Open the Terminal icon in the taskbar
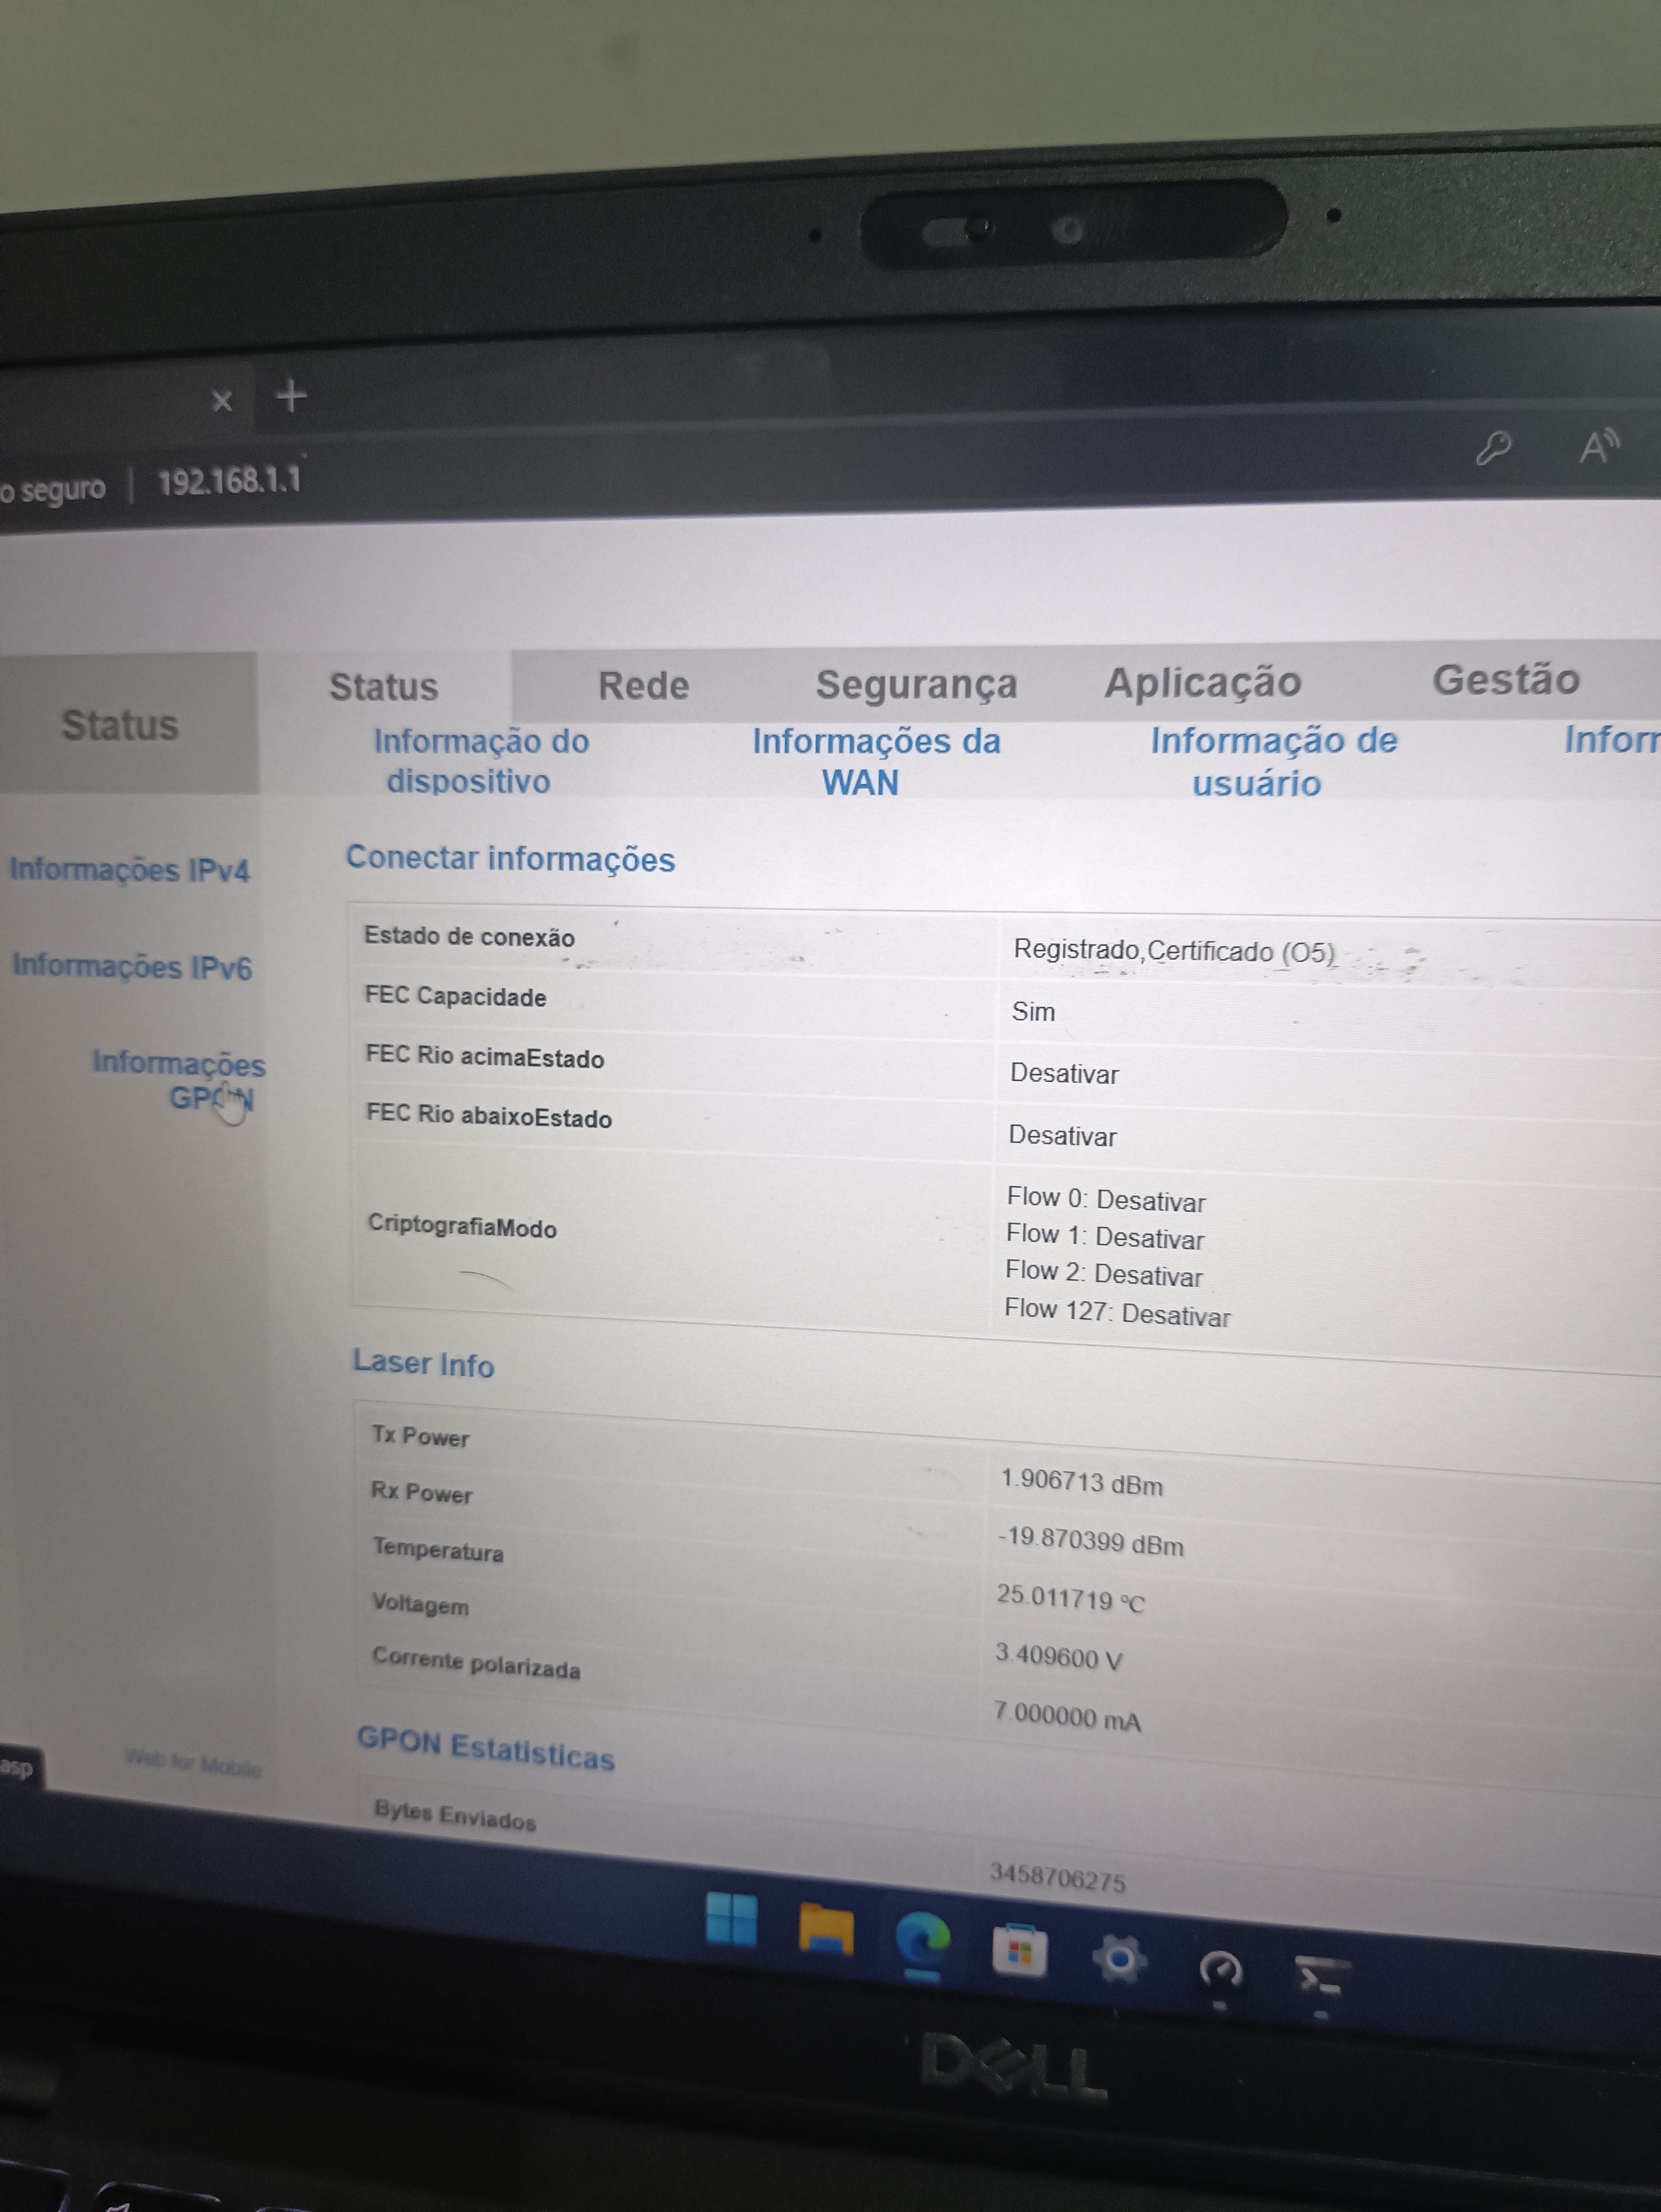The image size is (1661, 2212). click(1321, 1977)
